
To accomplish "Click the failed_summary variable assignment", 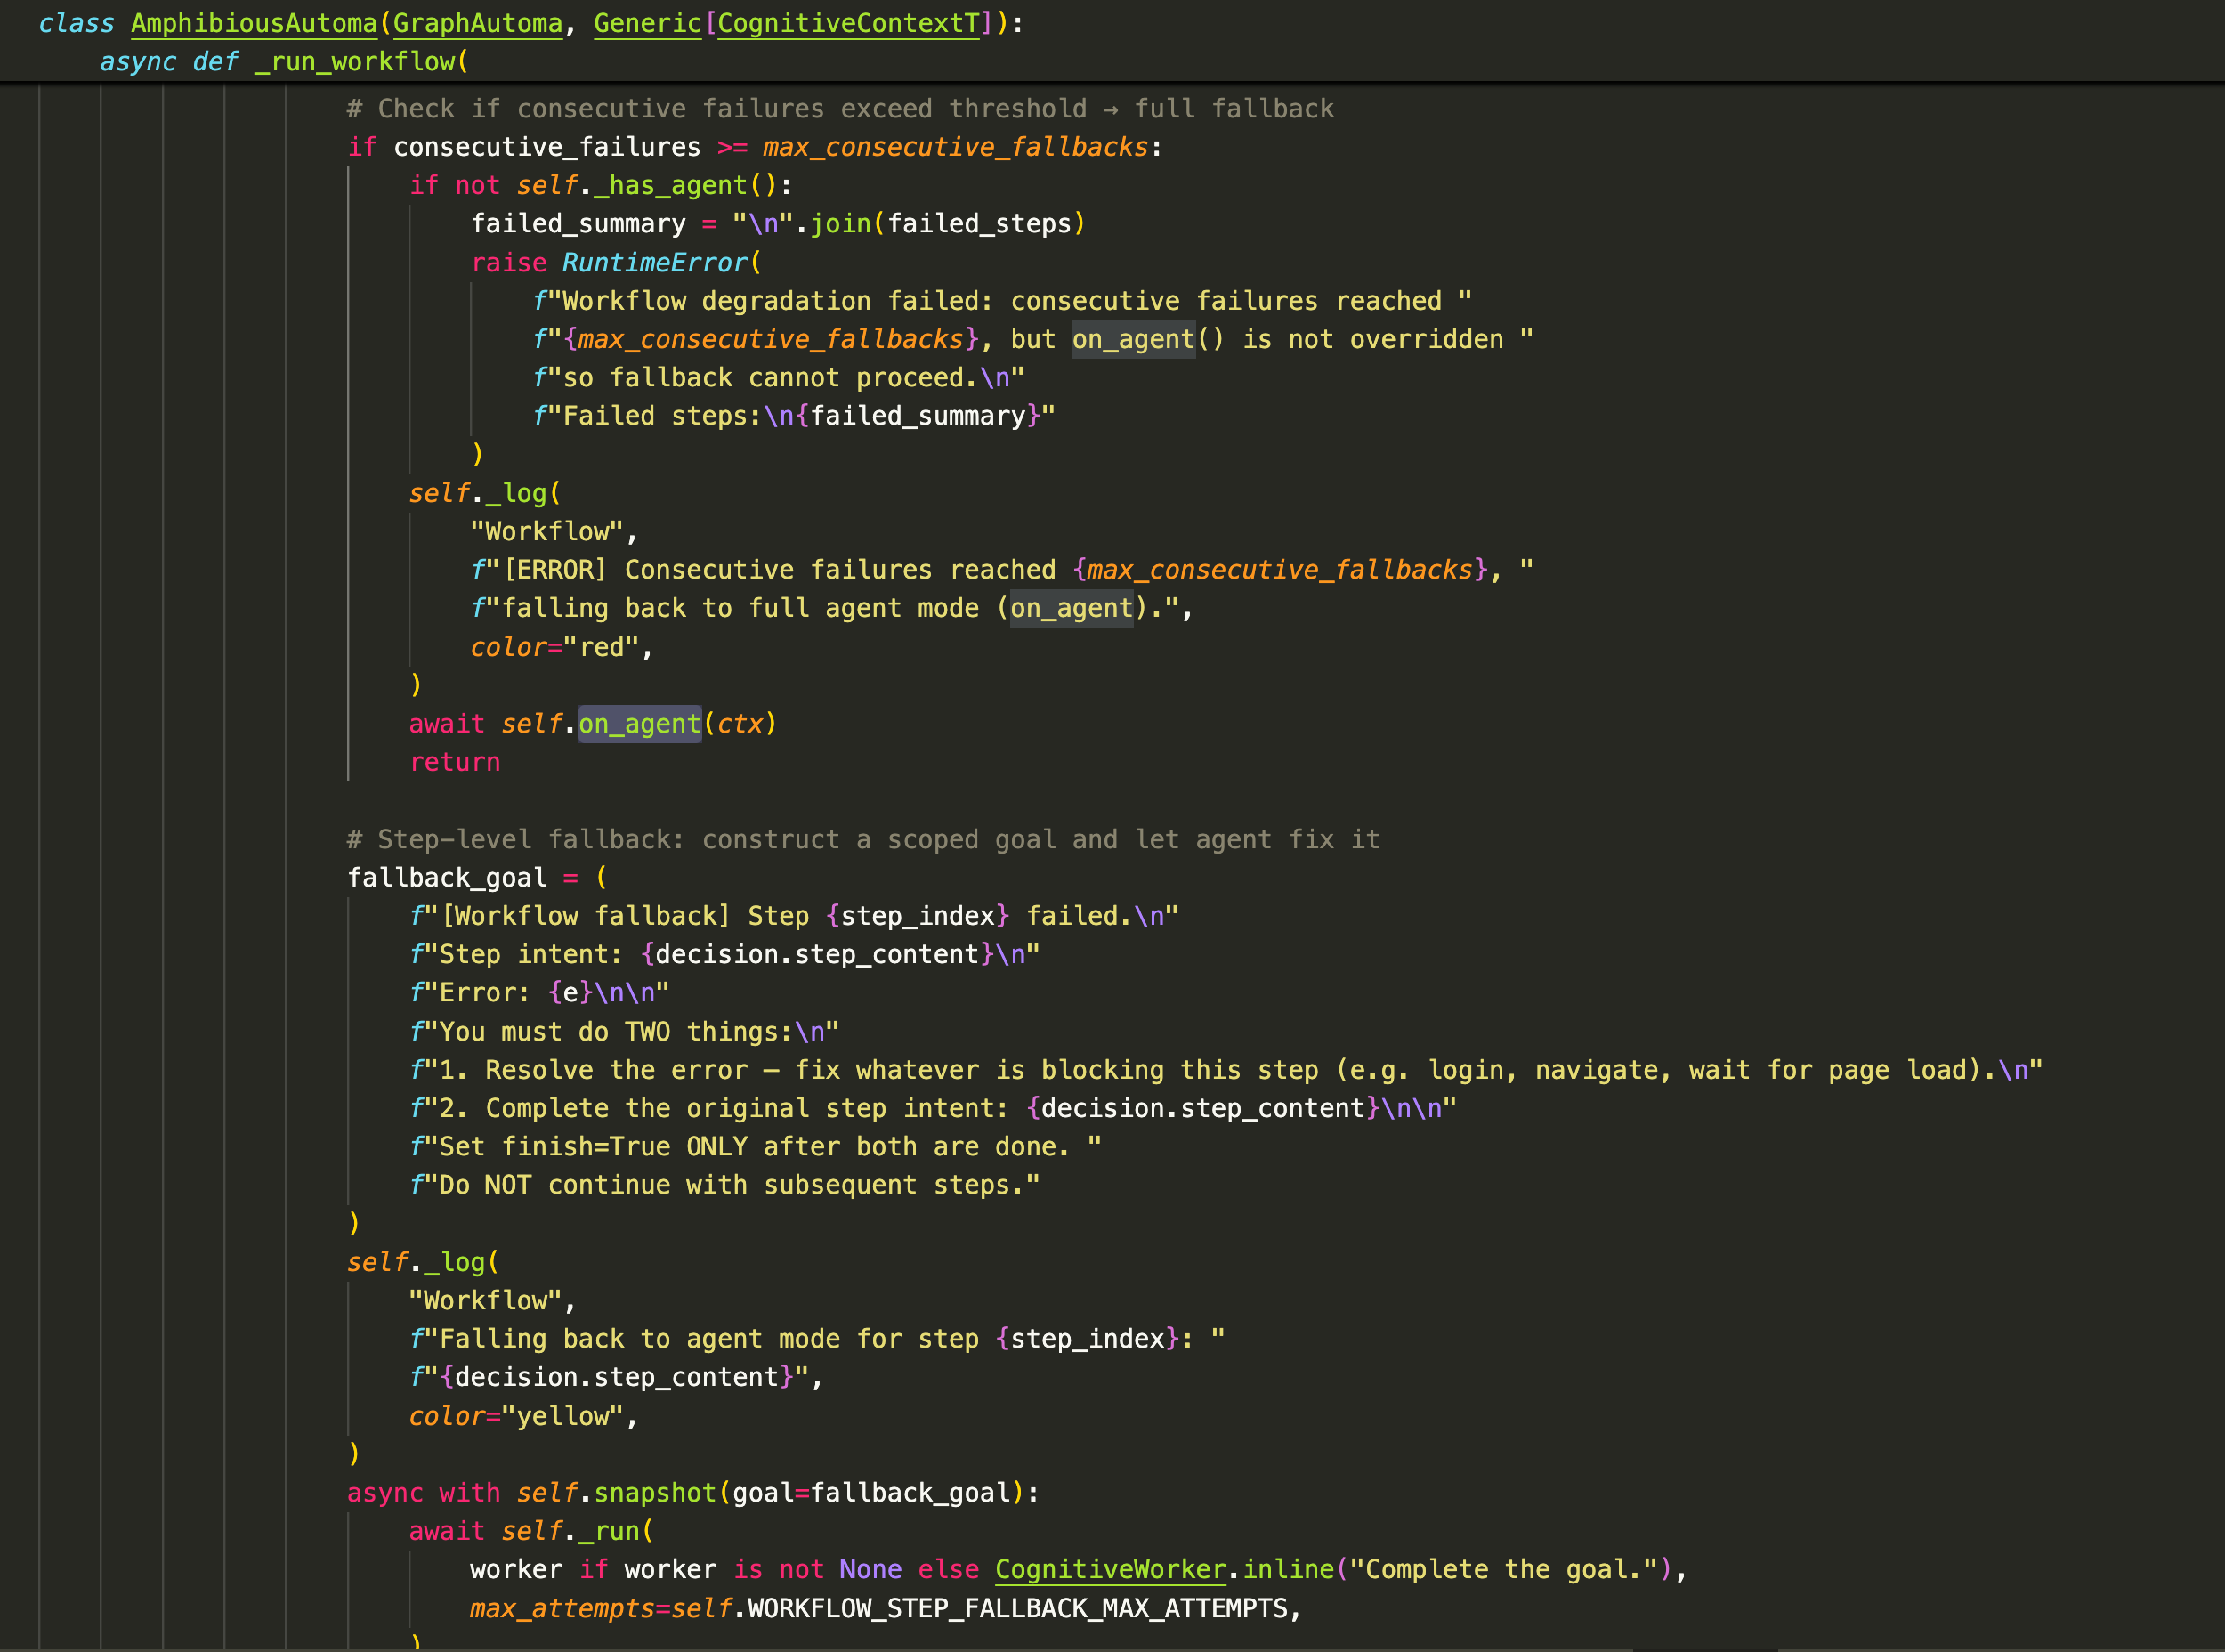I will [578, 223].
